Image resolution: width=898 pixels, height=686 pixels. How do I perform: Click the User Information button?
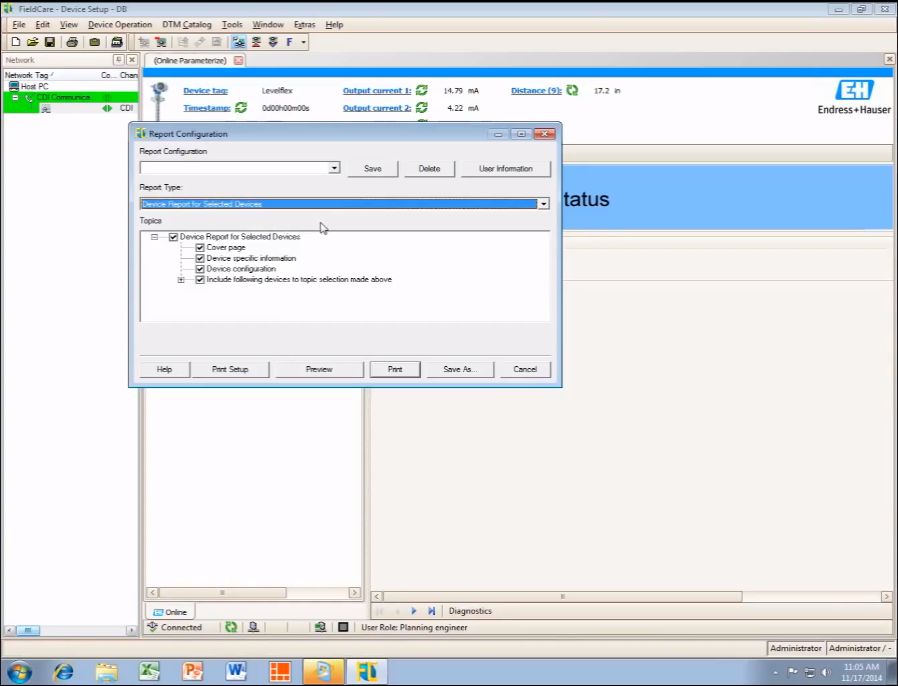506,168
